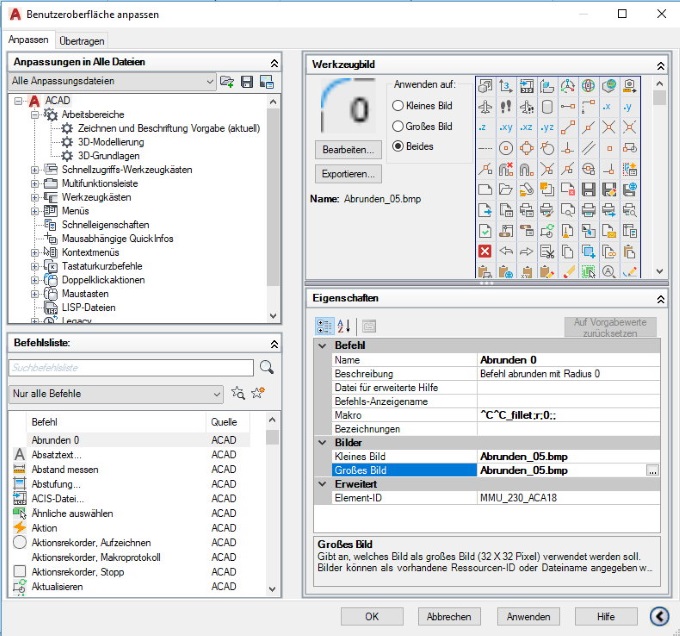The height and width of the screenshot is (636, 680).
Task: Click the save customization file icon
Action: click(247, 81)
